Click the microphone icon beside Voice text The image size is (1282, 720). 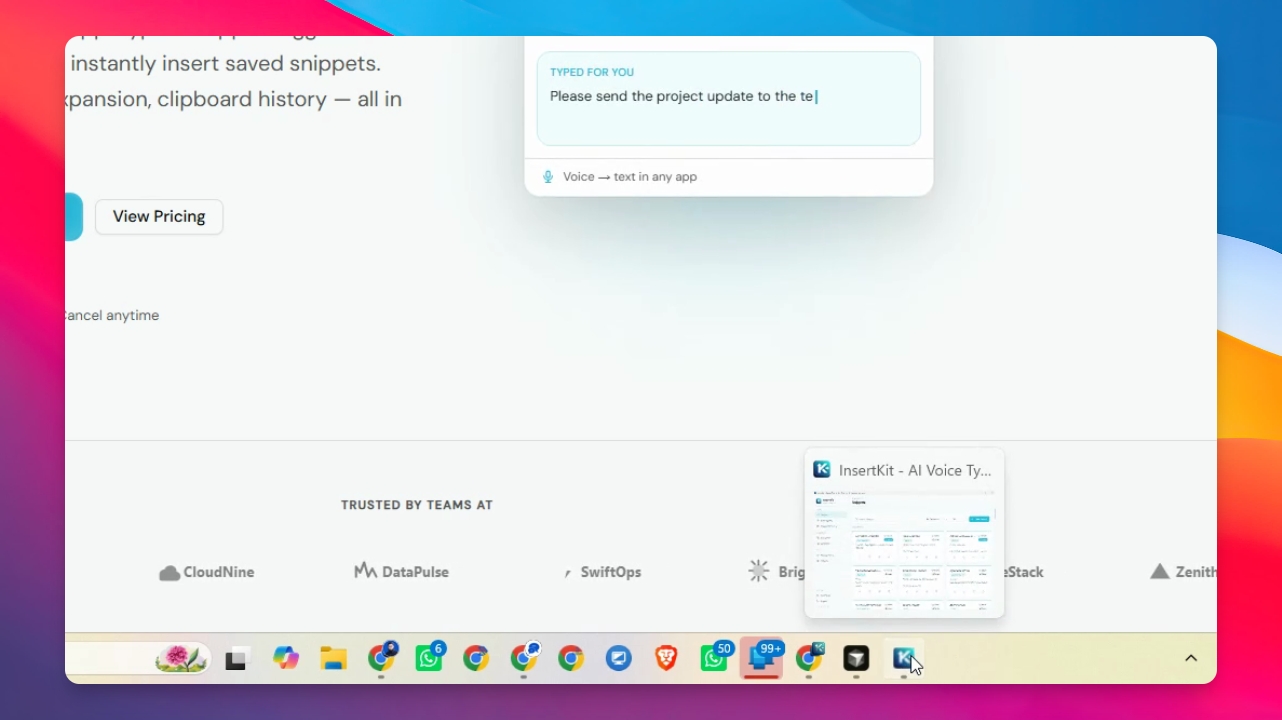pos(548,177)
